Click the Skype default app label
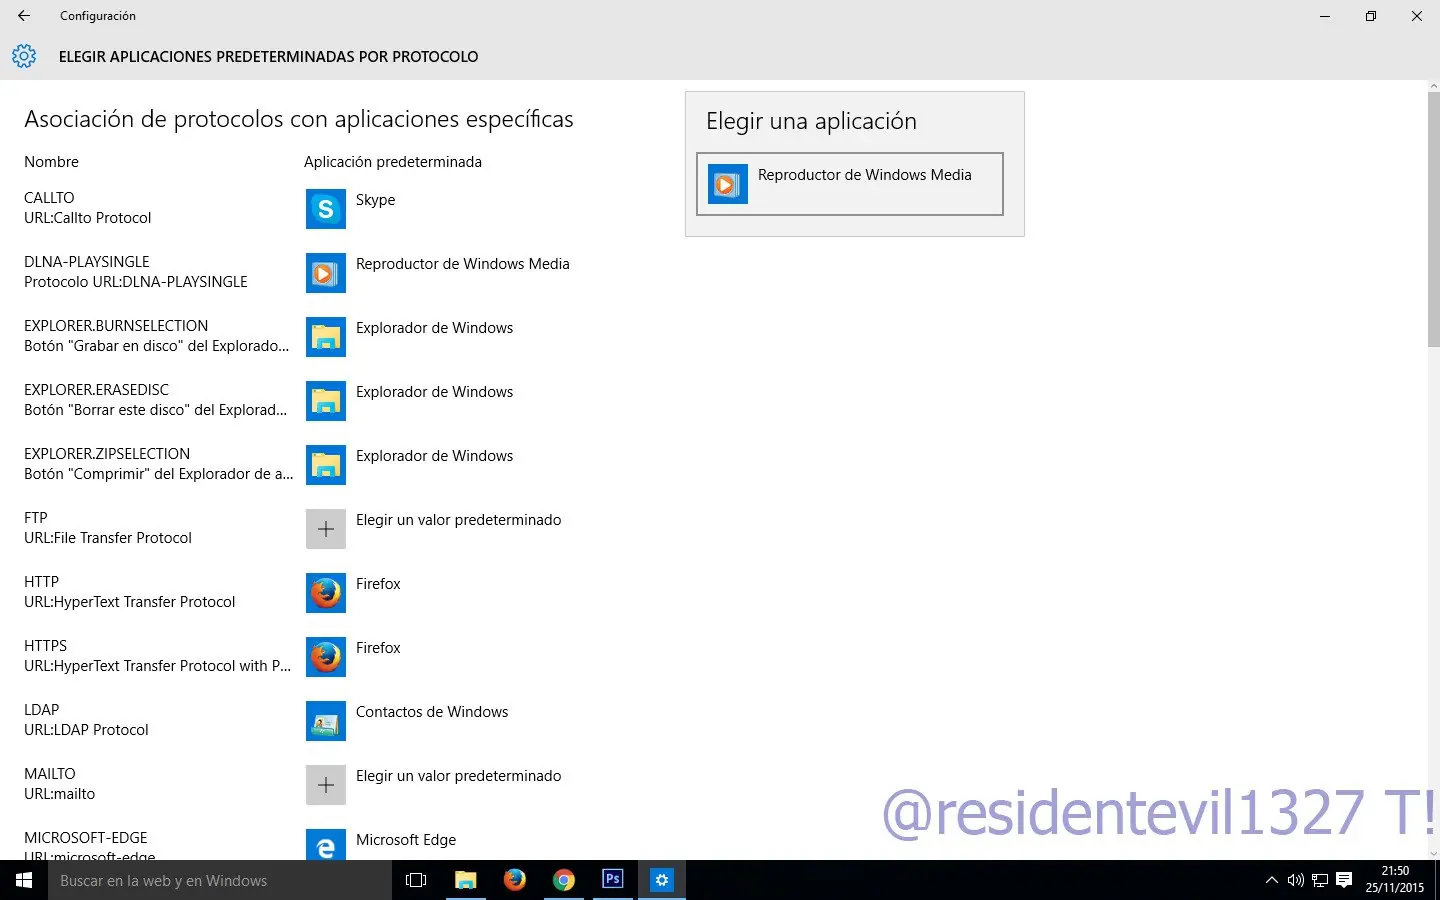 click(376, 200)
